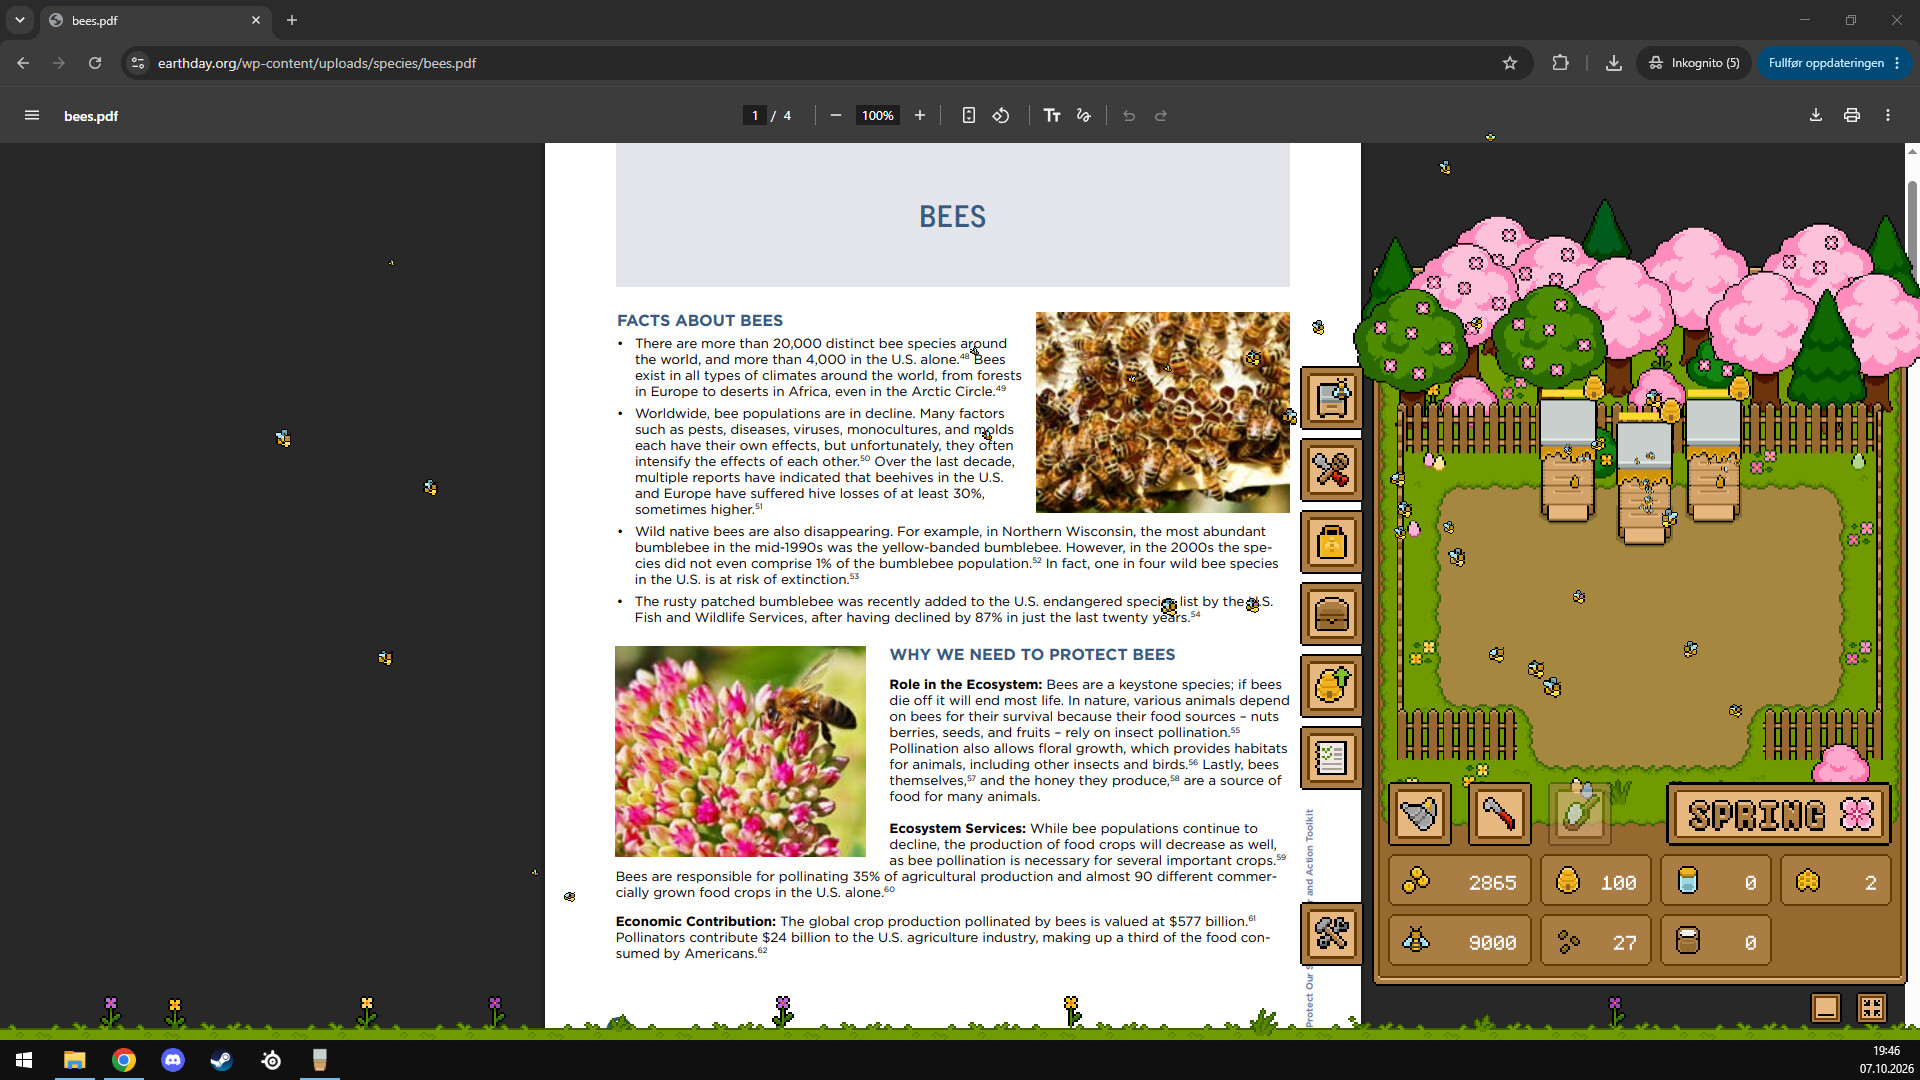Select the smoker tool in bee game
Screen dimensions: 1920x1080
[x=1419, y=814]
